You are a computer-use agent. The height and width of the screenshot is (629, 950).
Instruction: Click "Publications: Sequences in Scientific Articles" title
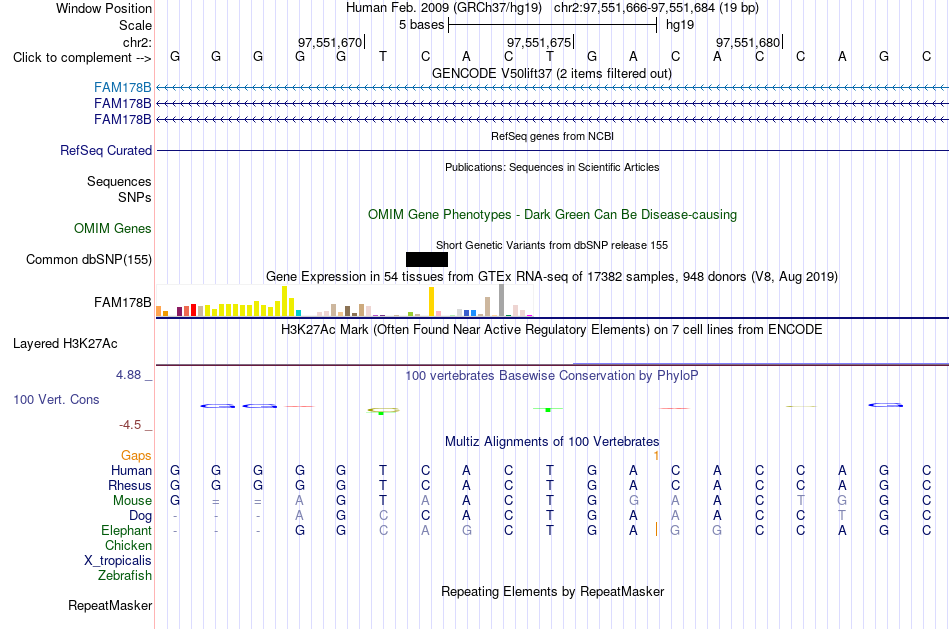click(x=552, y=167)
